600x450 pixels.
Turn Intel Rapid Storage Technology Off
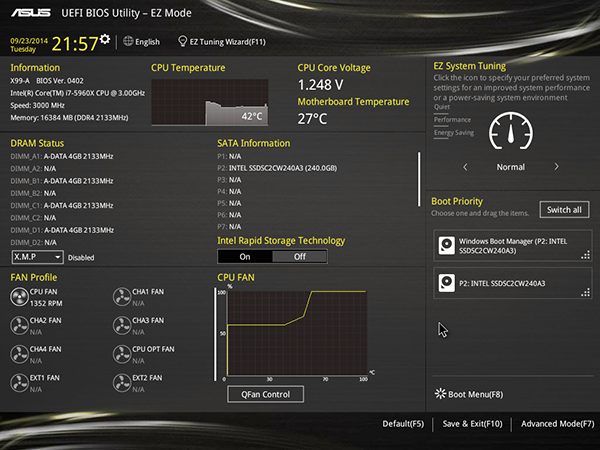tap(300, 257)
